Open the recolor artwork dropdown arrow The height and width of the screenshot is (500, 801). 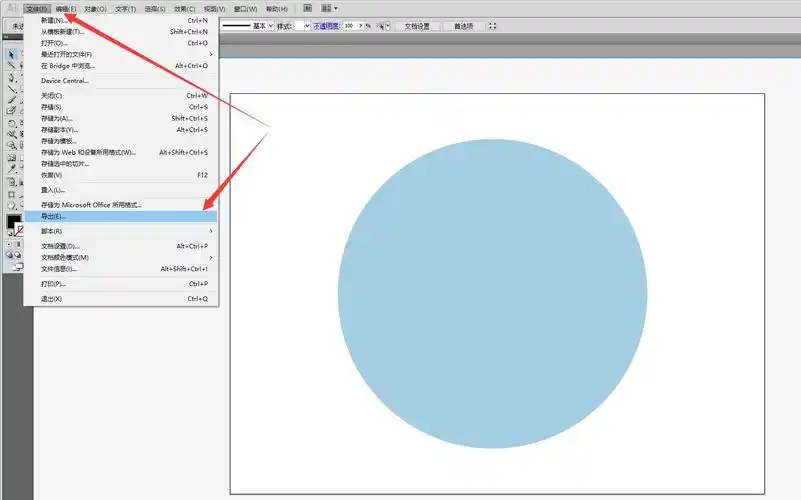pos(388,26)
